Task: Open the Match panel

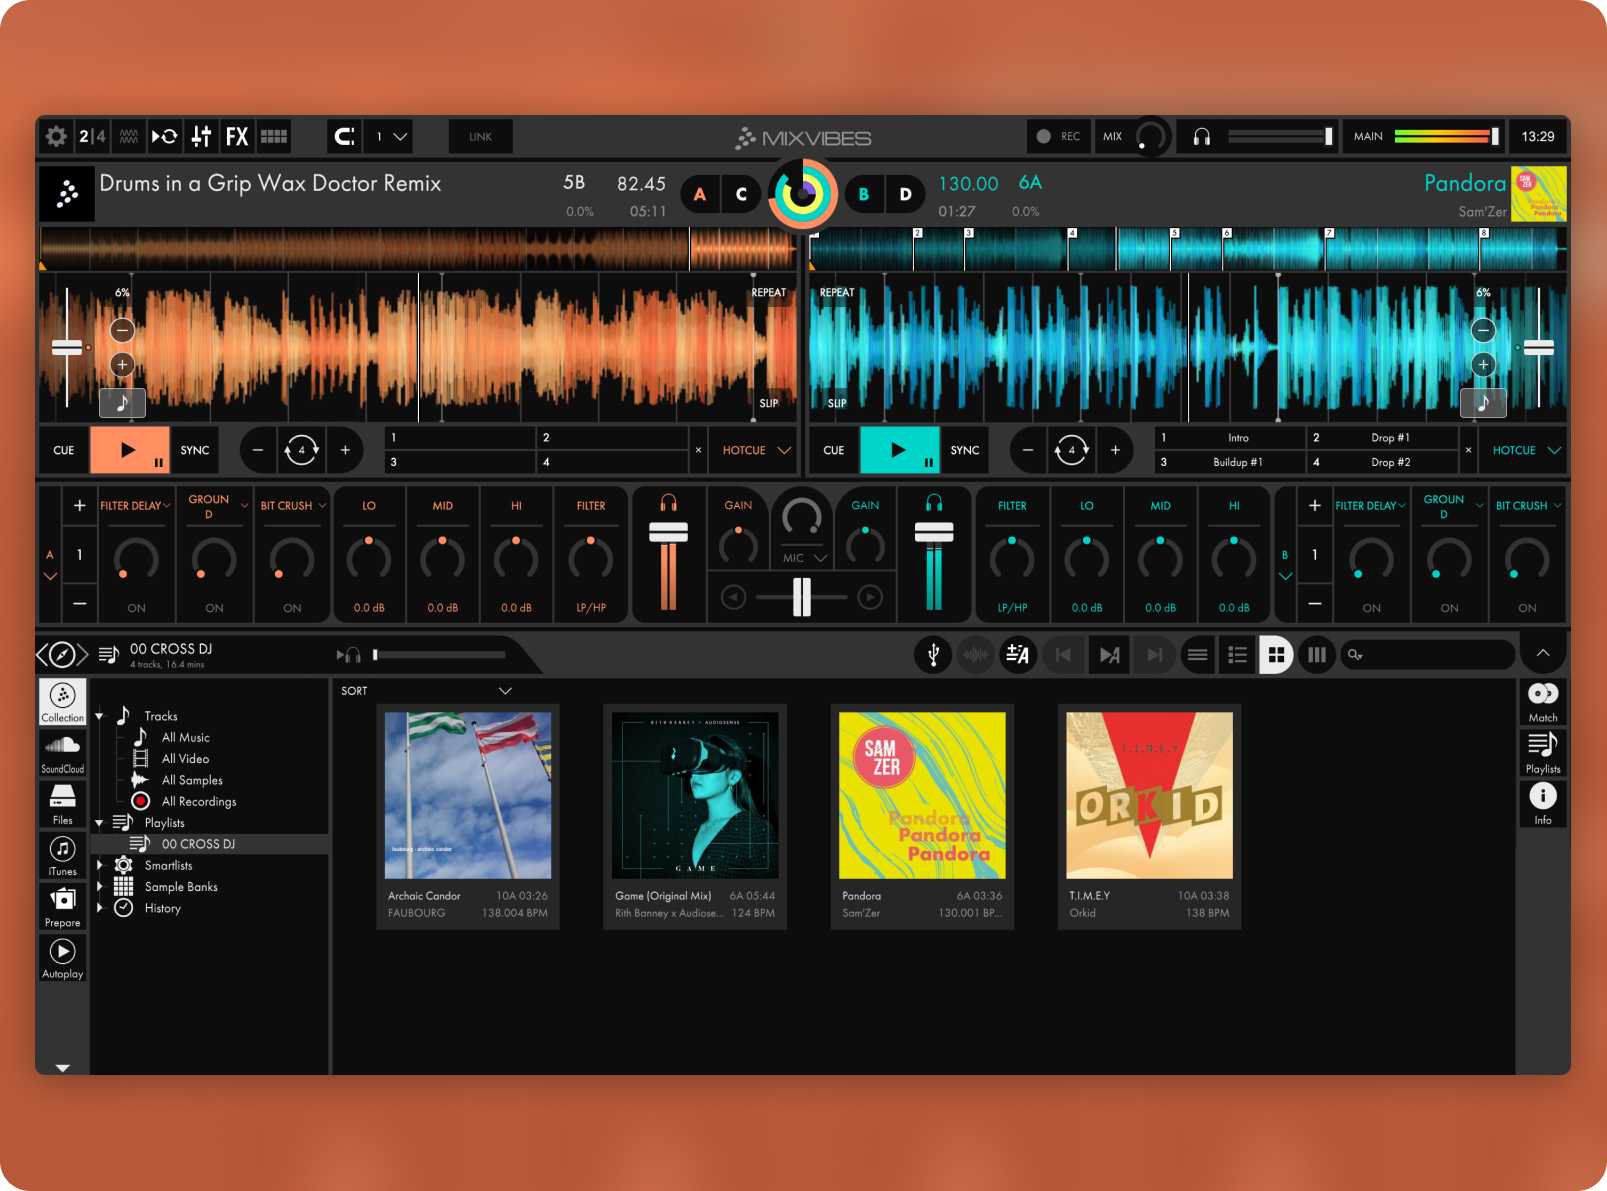Action: (1543, 702)
